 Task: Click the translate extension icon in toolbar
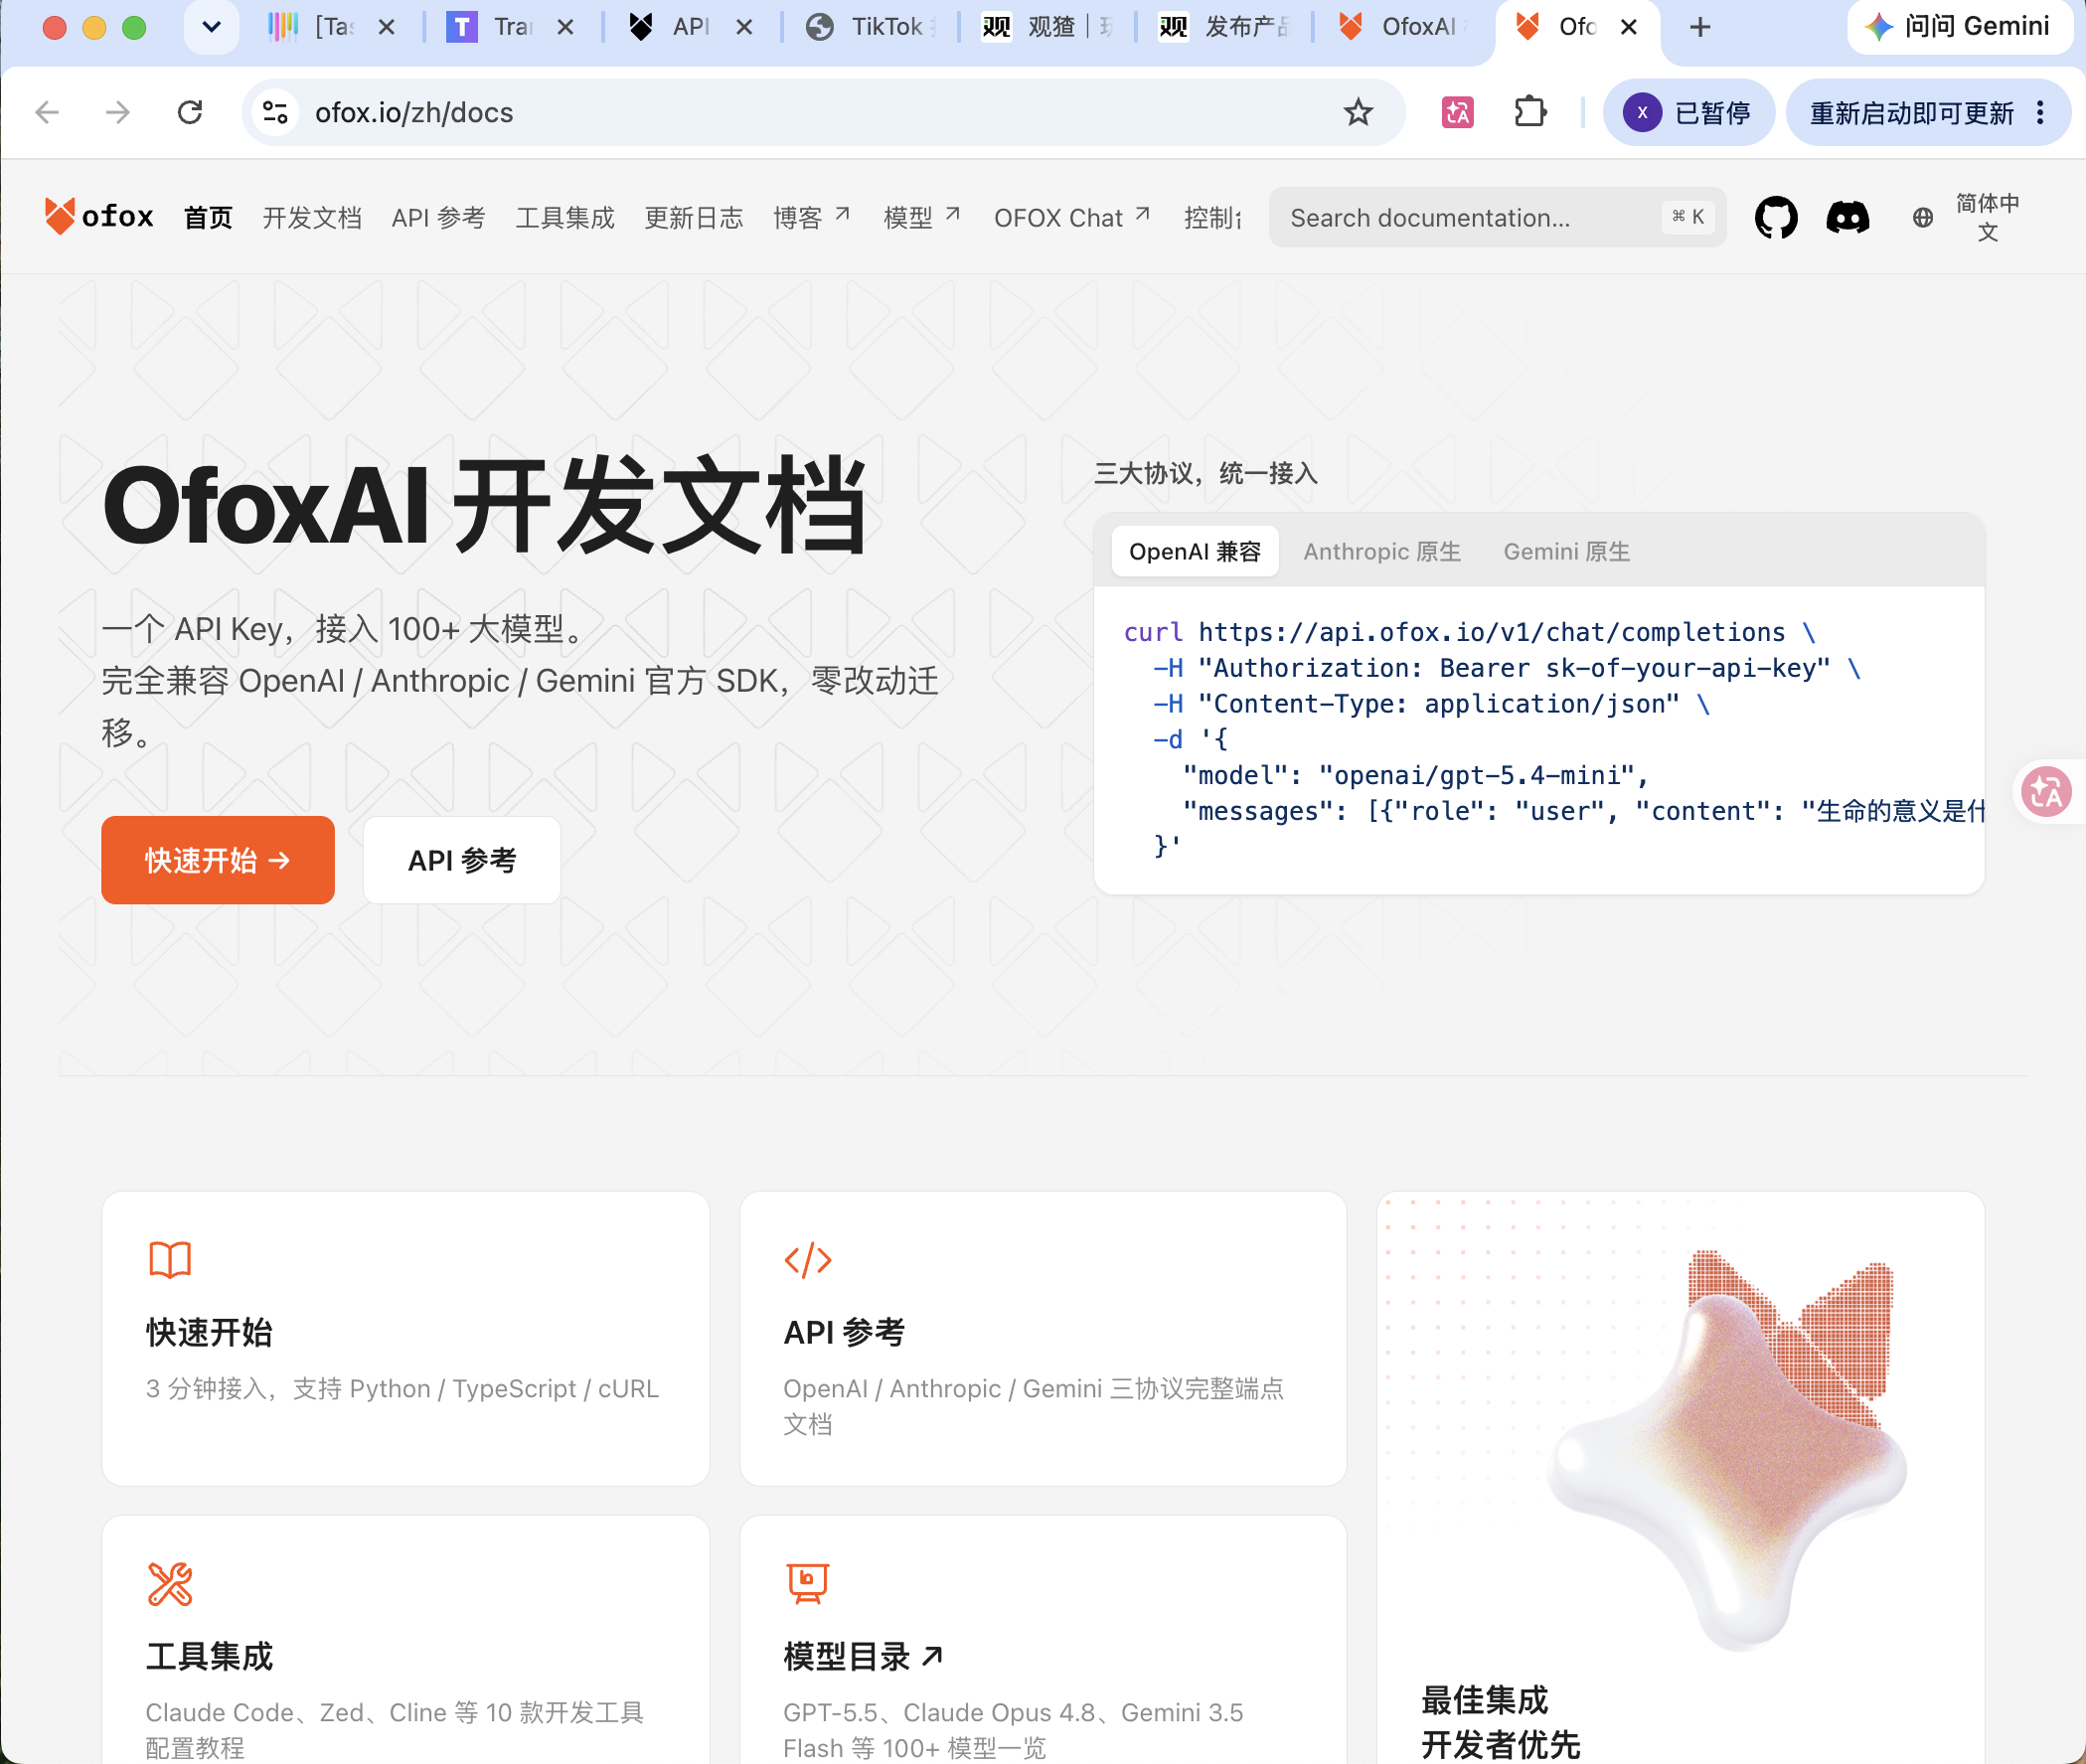1457,112
